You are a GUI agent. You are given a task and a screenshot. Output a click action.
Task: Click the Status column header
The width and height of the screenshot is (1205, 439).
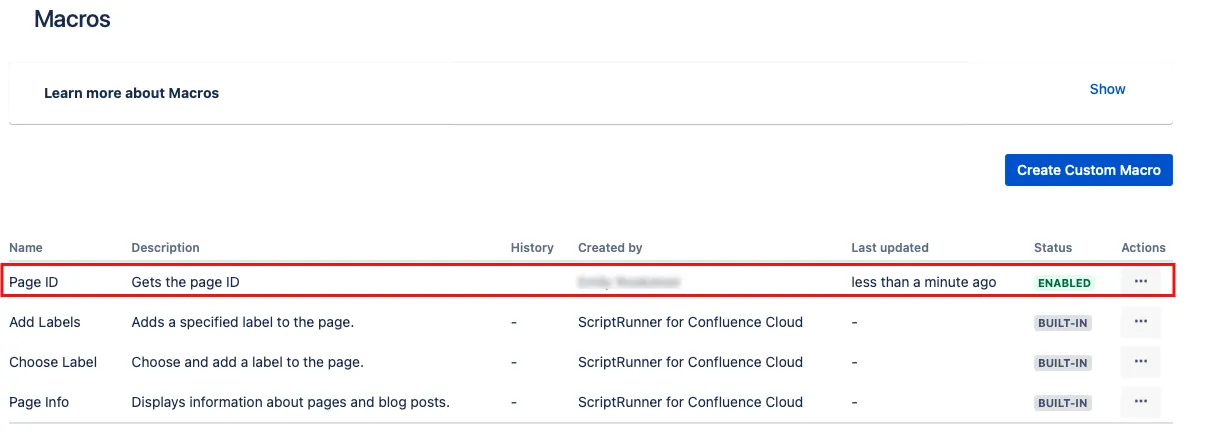1053,247
